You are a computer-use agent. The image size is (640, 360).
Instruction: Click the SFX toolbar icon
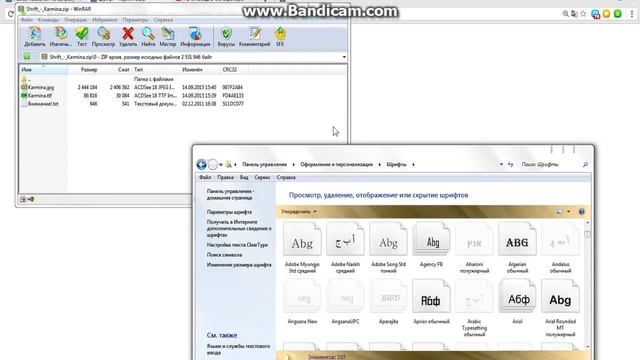[x=280, y=36]
